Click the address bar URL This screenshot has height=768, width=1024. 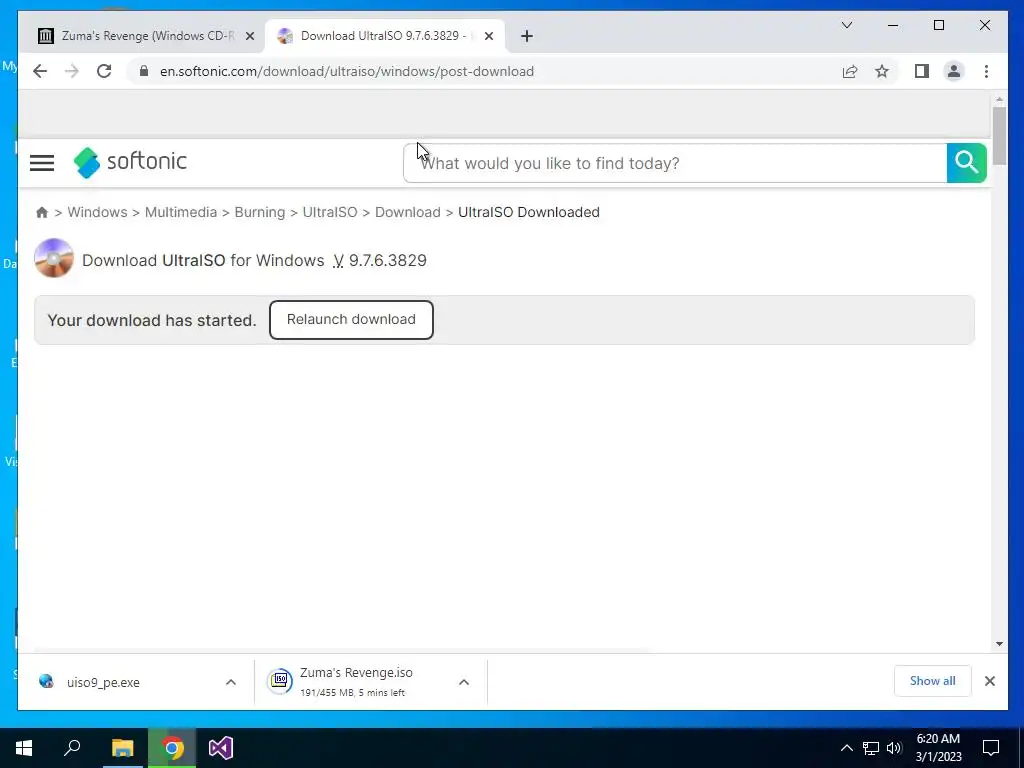[x=347, y=71]
